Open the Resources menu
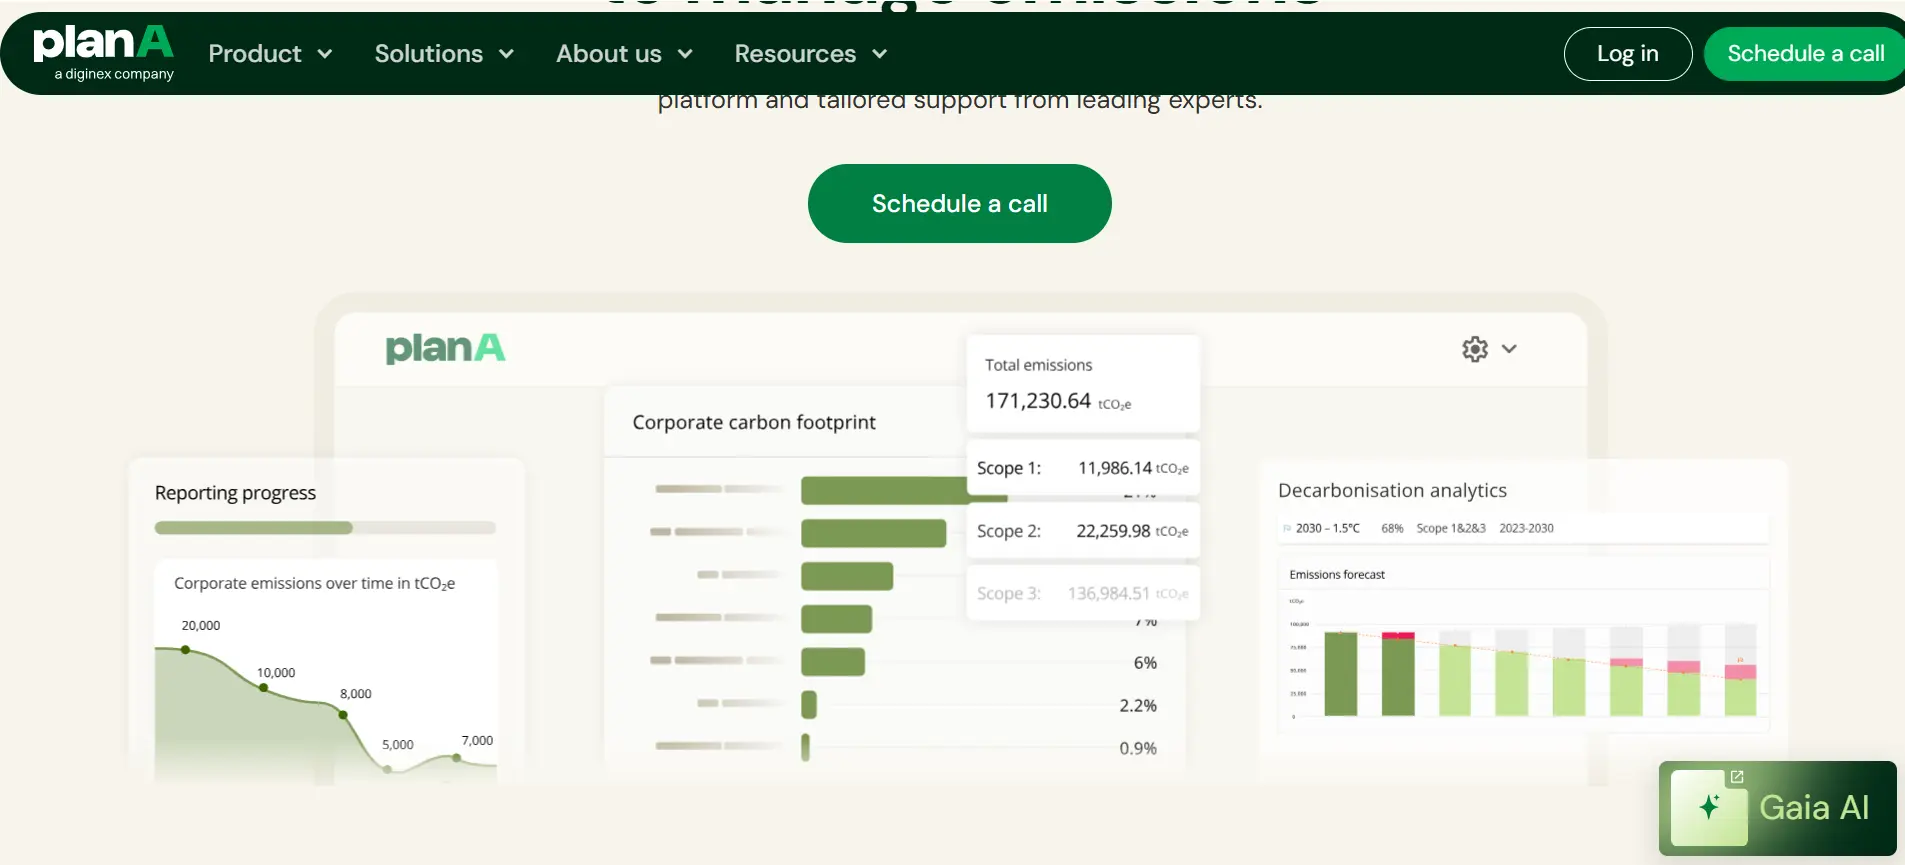Screen dimensions: 1905x865 coord(811,54)
